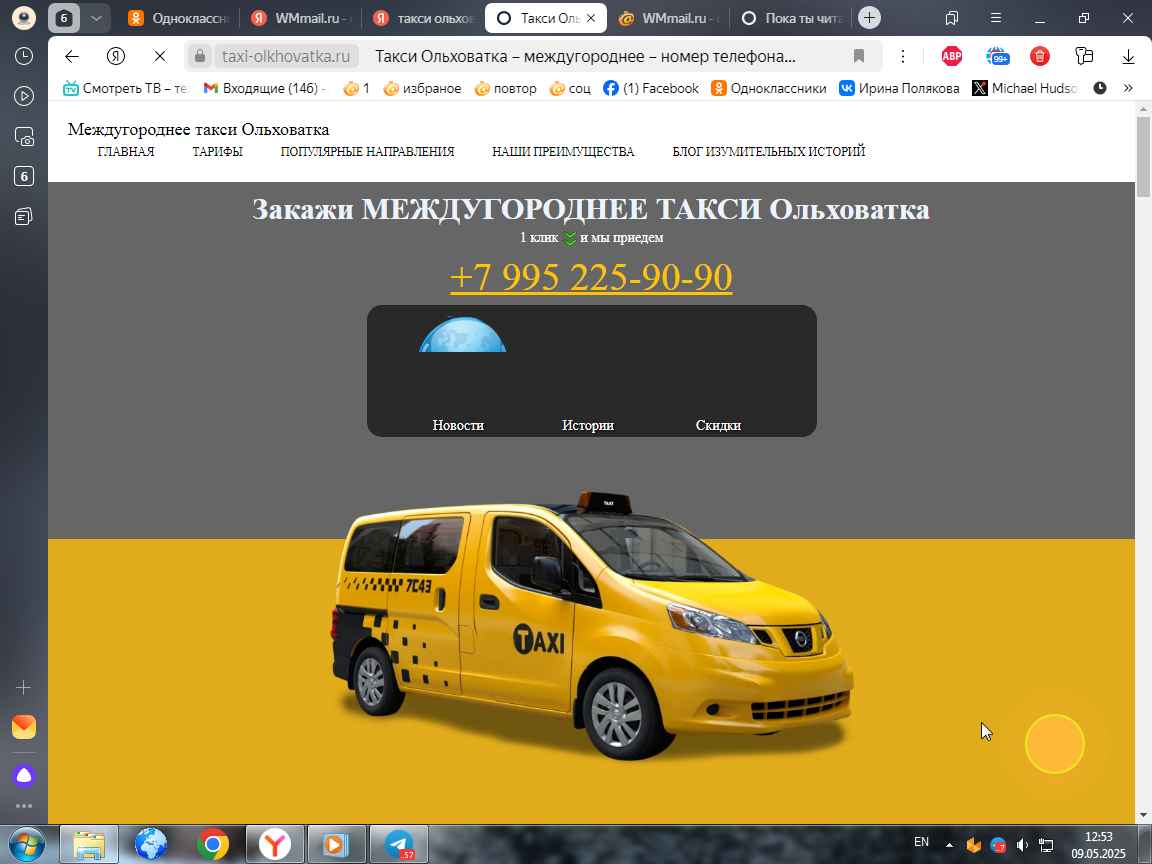The height and width of the screenshot is (864, 1152).
Task: Open Ирина Полякова VK bookmark
Action: click(x=899, y=88)
